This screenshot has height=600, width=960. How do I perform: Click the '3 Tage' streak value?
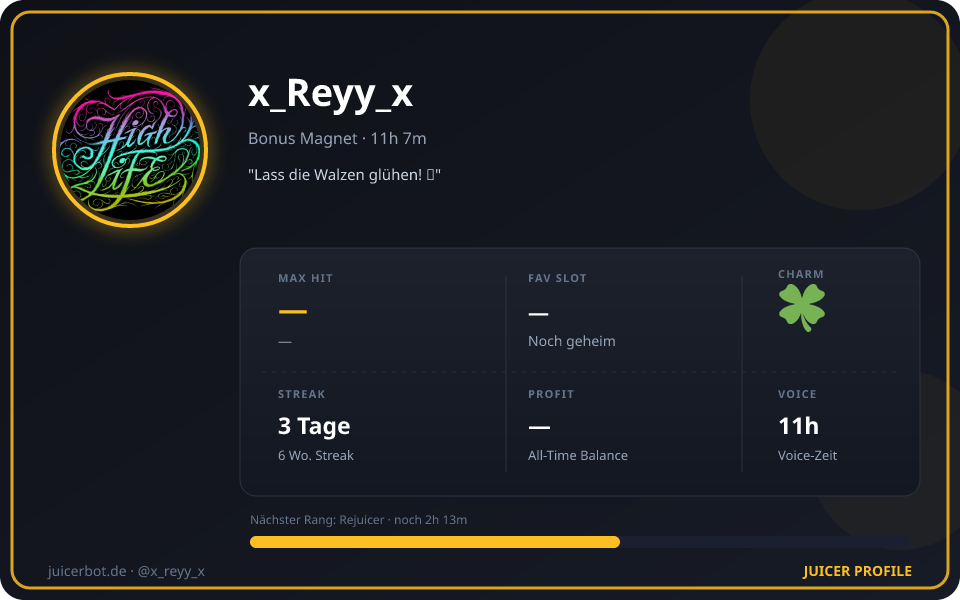pos(314,426)
